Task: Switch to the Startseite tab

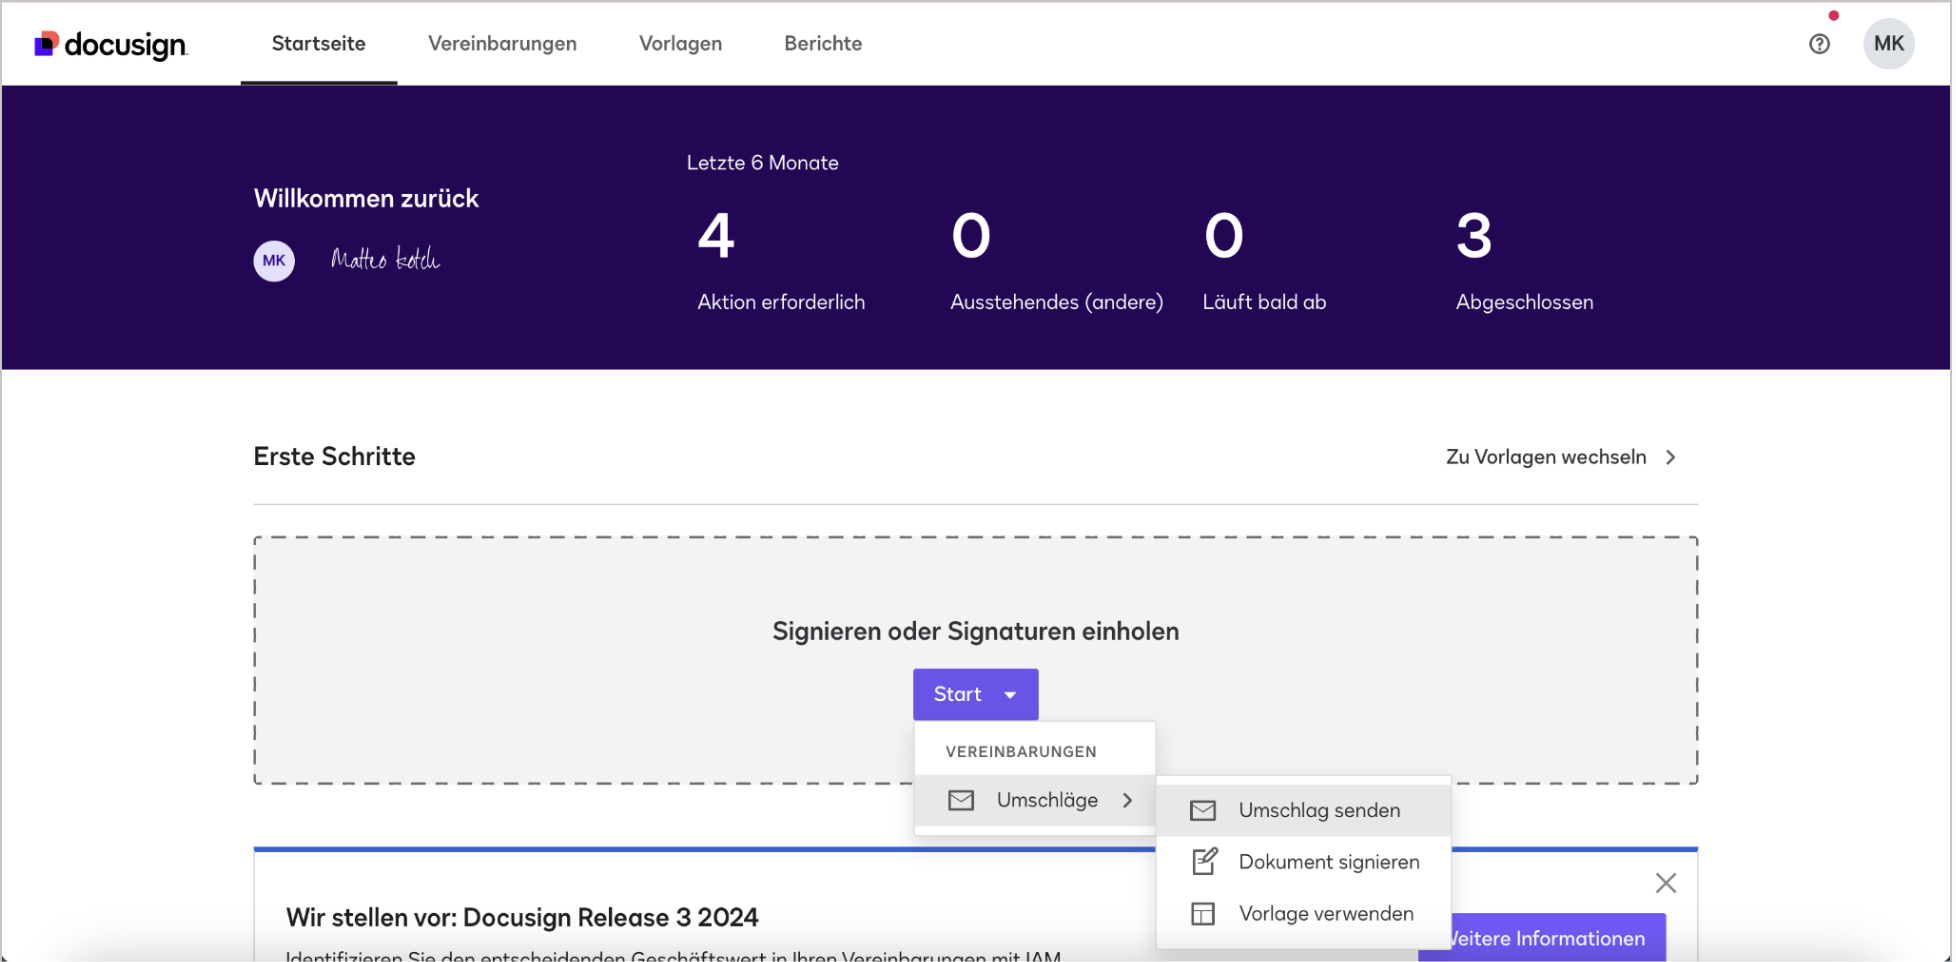Action: [x=319, y=44]
